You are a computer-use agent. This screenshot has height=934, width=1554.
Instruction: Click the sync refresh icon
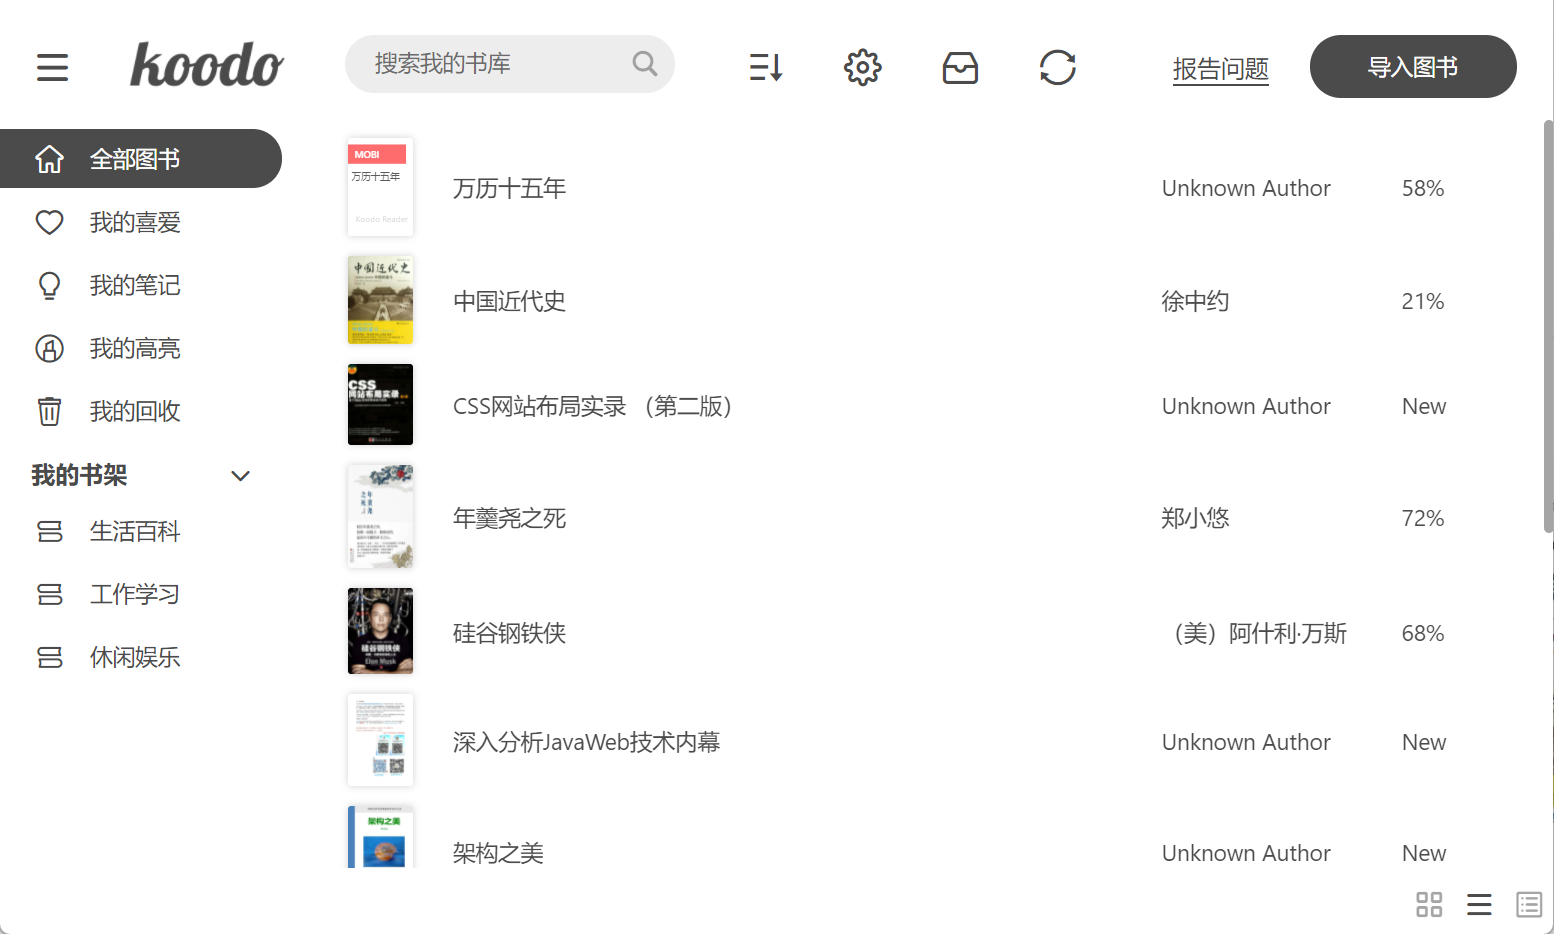coord(1057,67)
